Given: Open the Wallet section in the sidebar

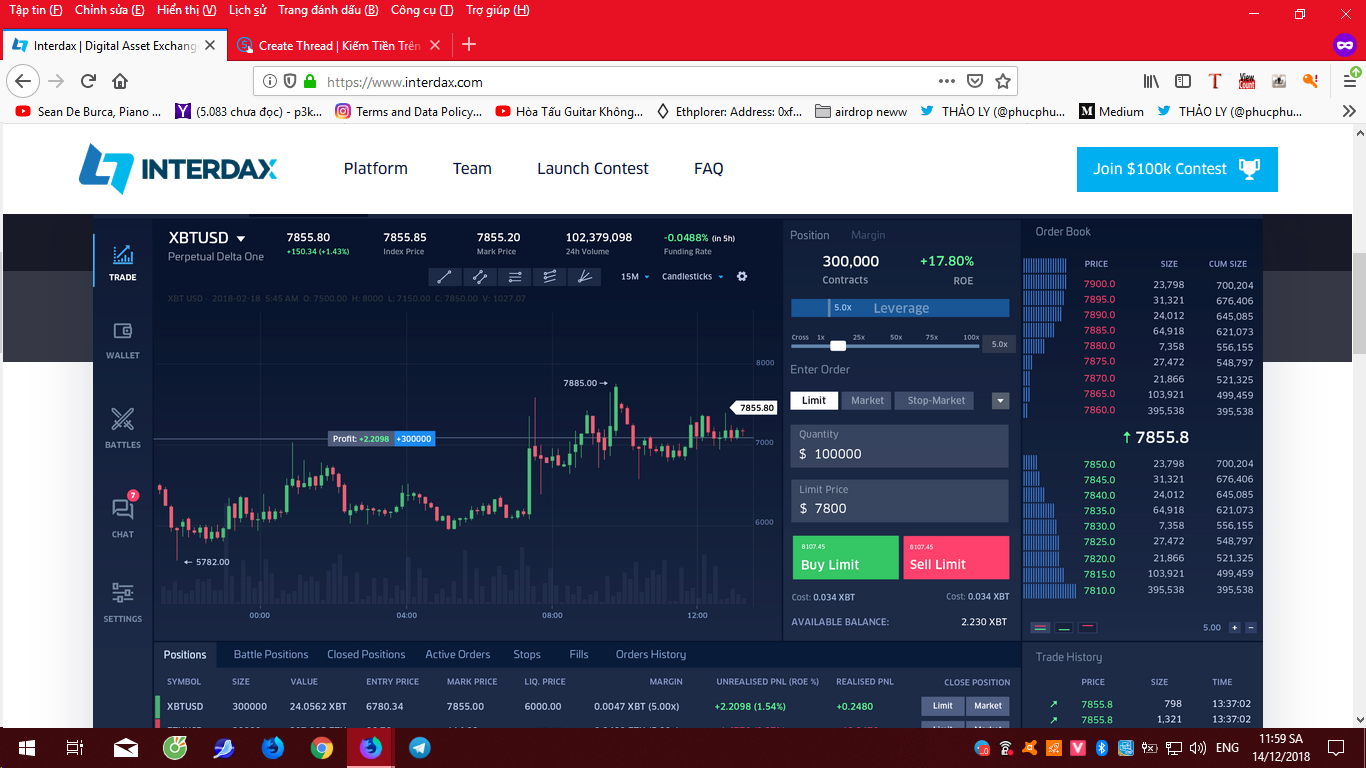Looking at the screenshot, I should pos(123,340).
